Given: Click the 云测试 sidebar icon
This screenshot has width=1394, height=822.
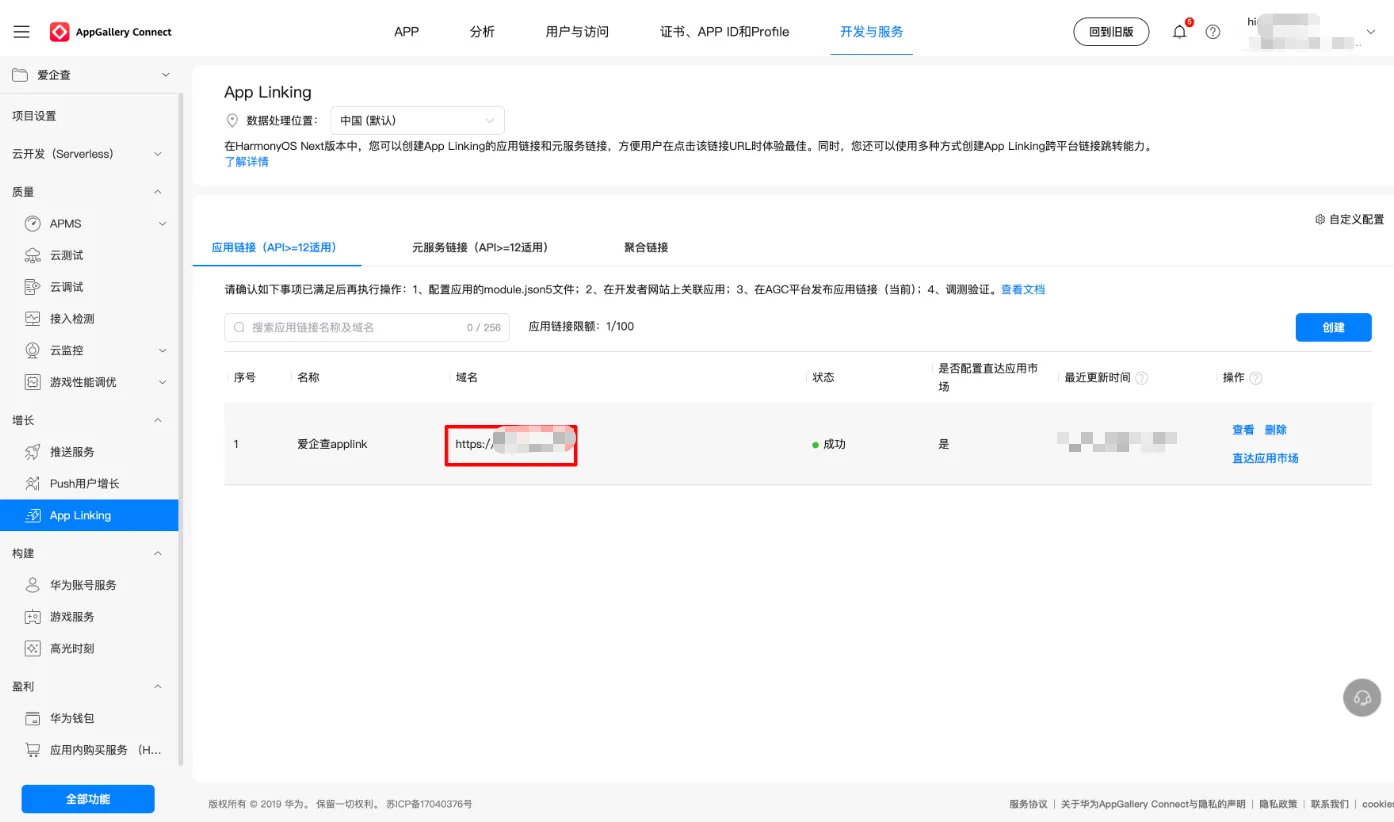Looking at the screenshot, I should 33,255.
